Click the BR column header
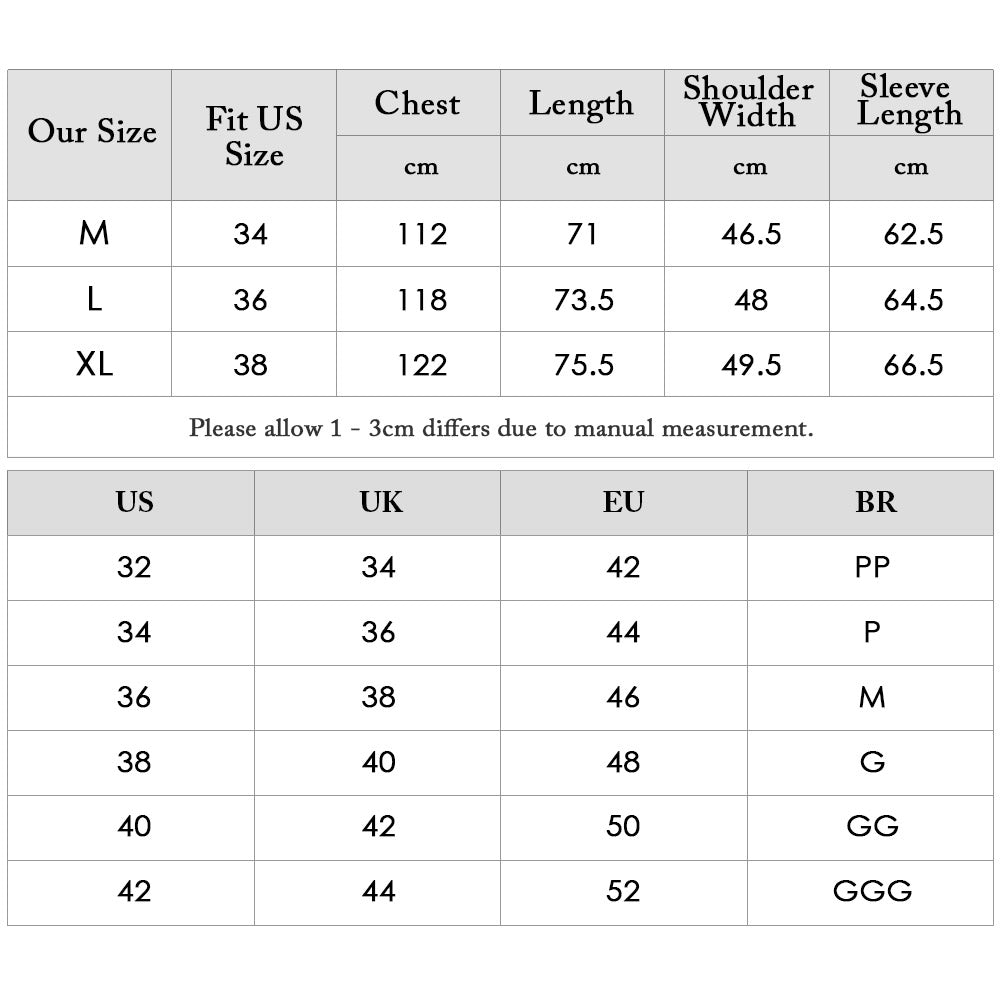The width and height of the screenshot is (1000, 1000). click(x=875, y=502)
